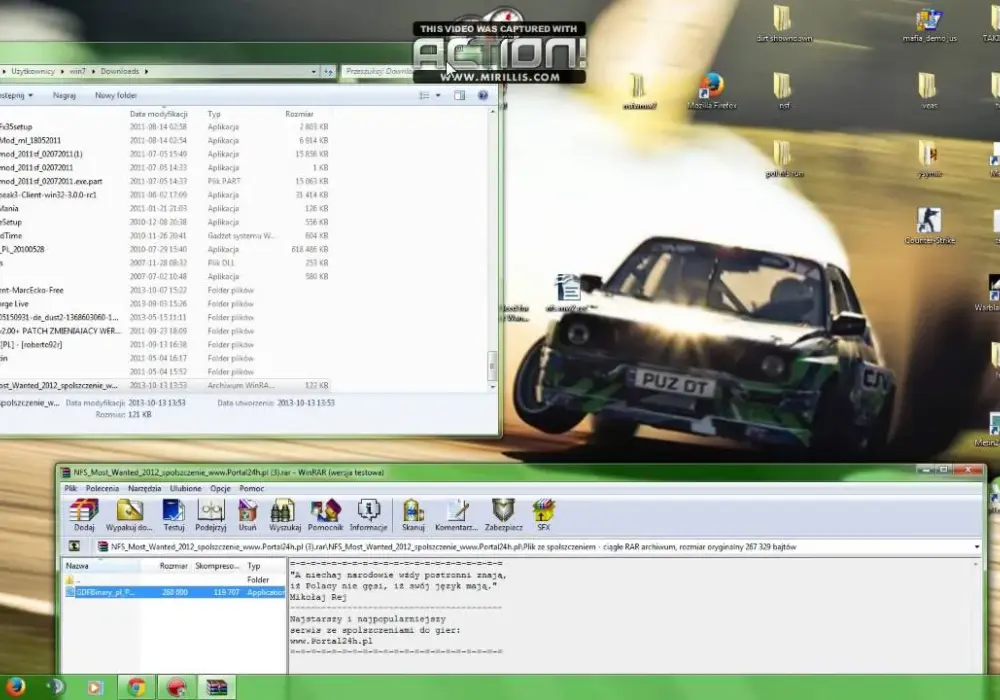Click the Nagraj button in Explorer

click(64, 96)
